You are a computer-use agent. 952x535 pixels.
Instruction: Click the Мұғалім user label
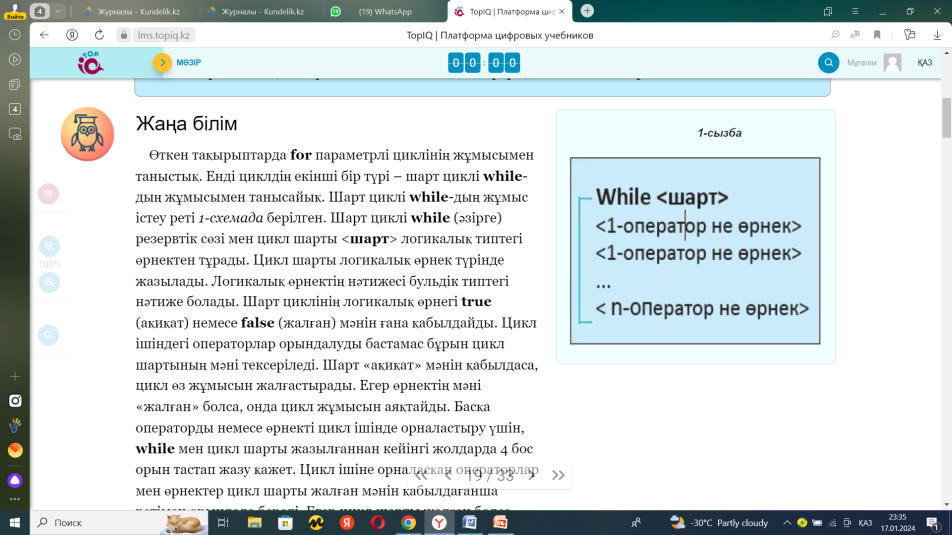862,63
